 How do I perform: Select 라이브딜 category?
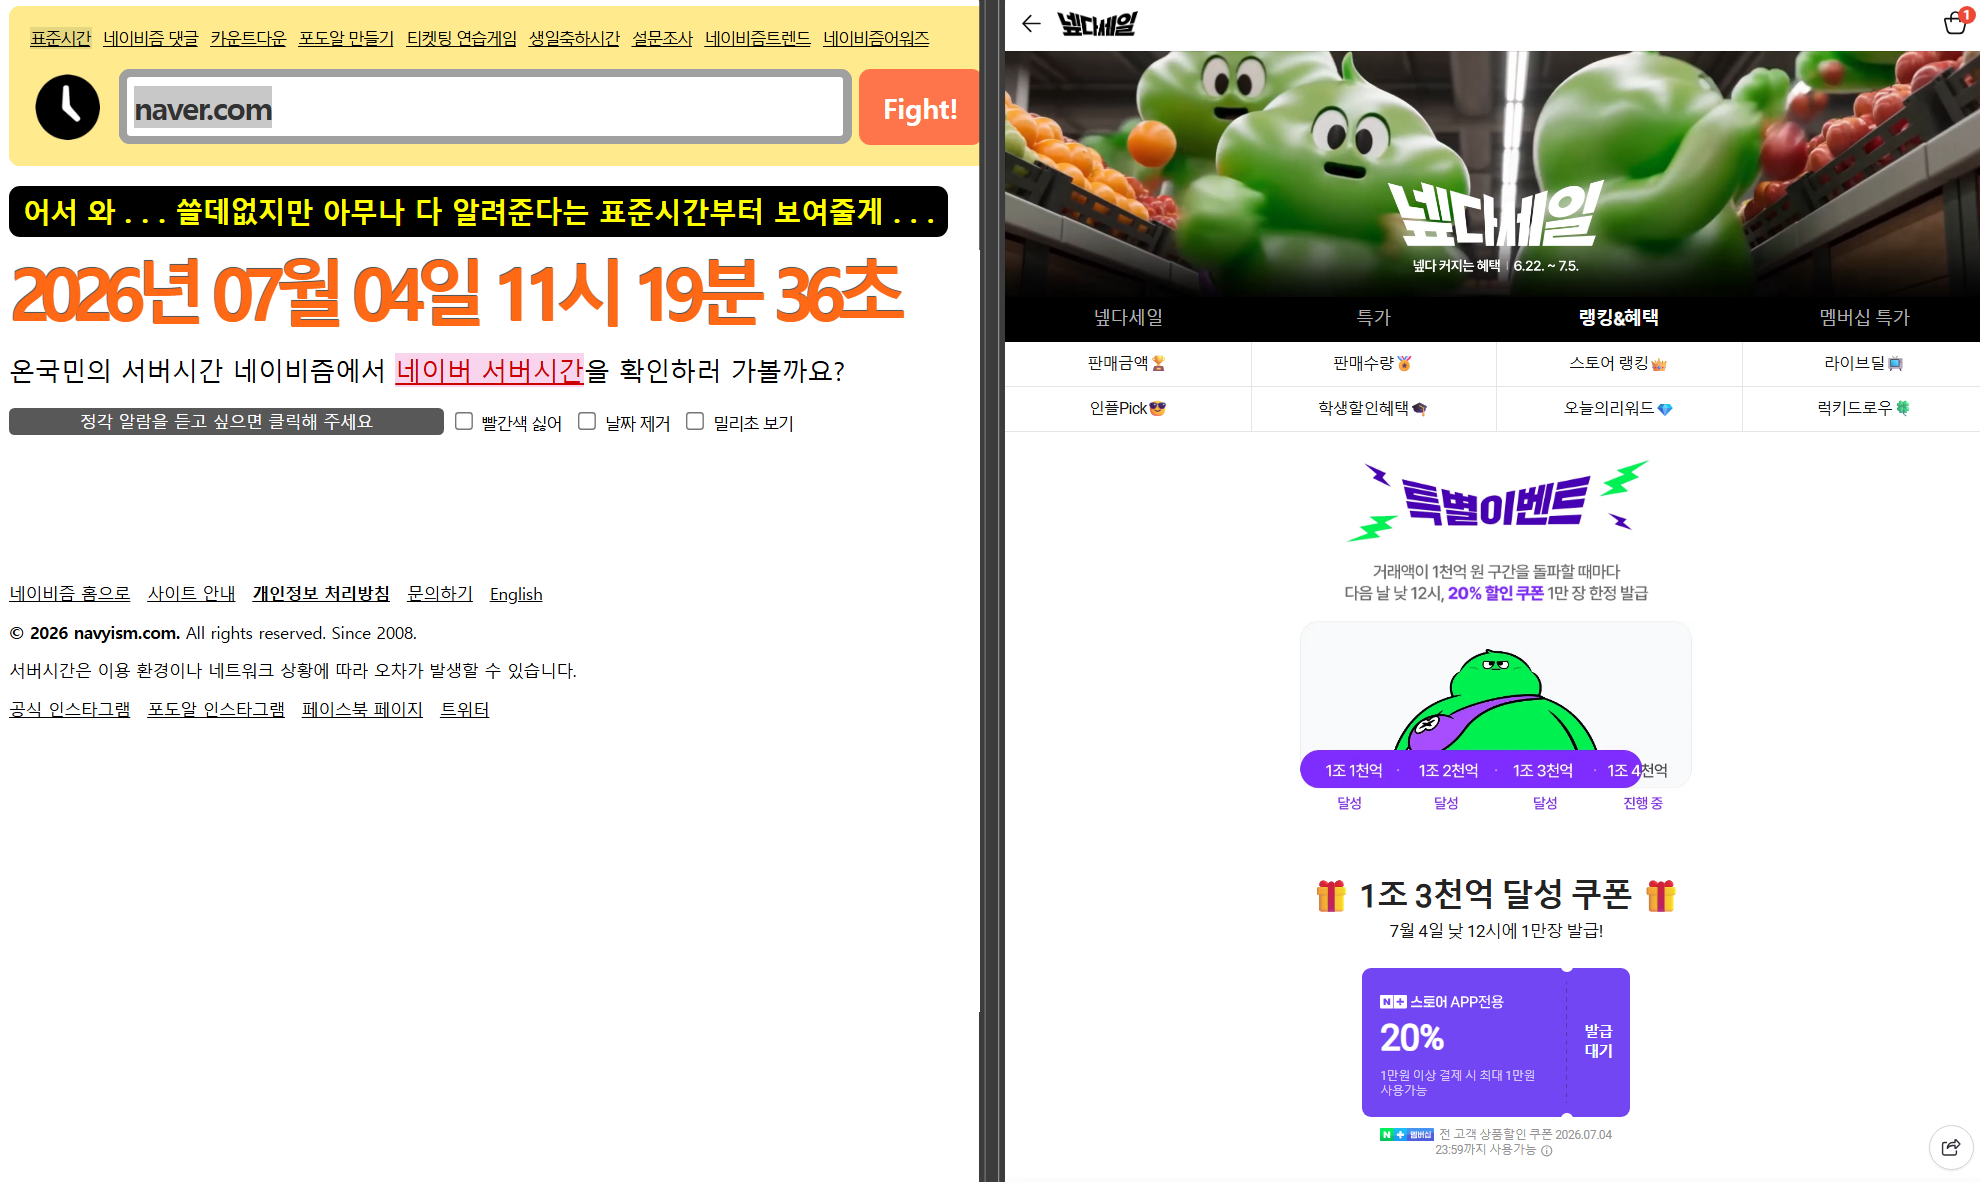(1864, 363)
